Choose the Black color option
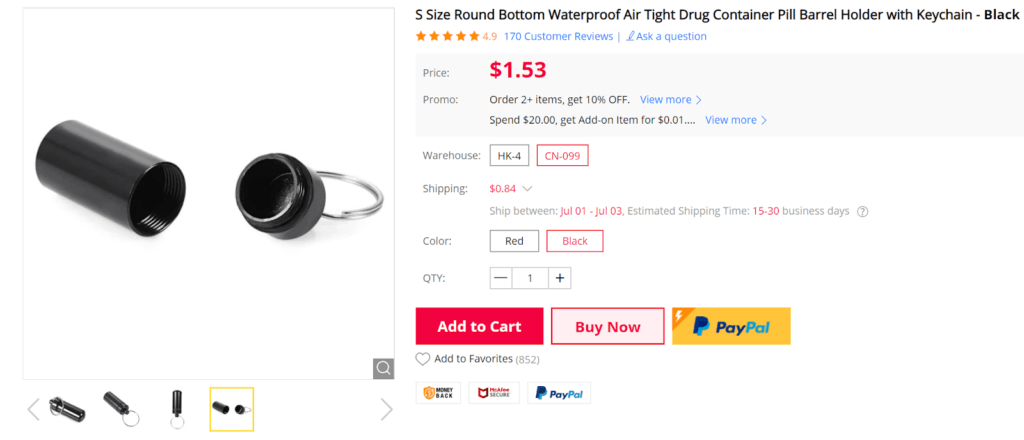 tap(575, 241)
